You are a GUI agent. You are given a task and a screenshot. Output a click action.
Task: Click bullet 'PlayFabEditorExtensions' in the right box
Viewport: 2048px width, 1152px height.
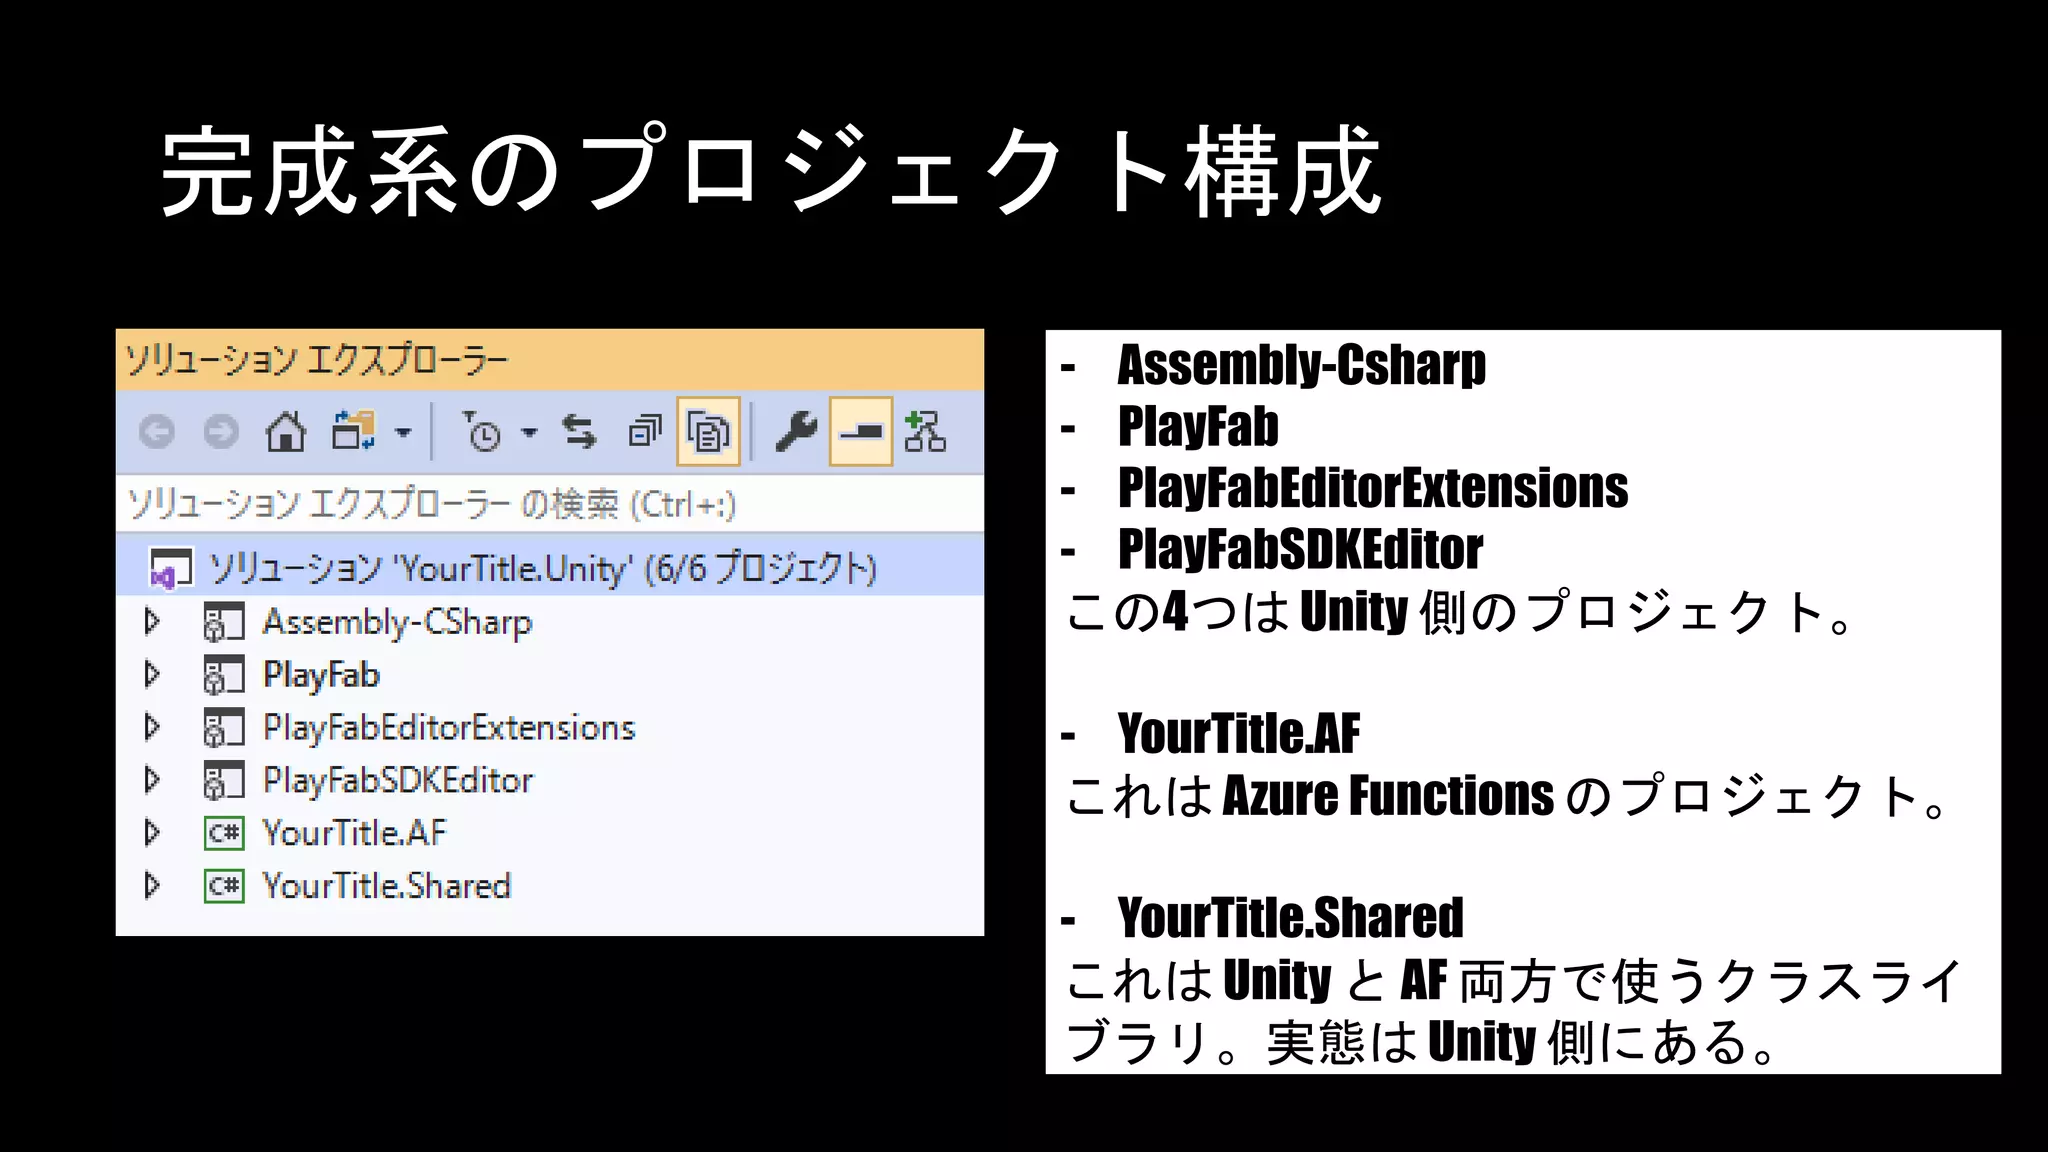(x=1373, y=488)
